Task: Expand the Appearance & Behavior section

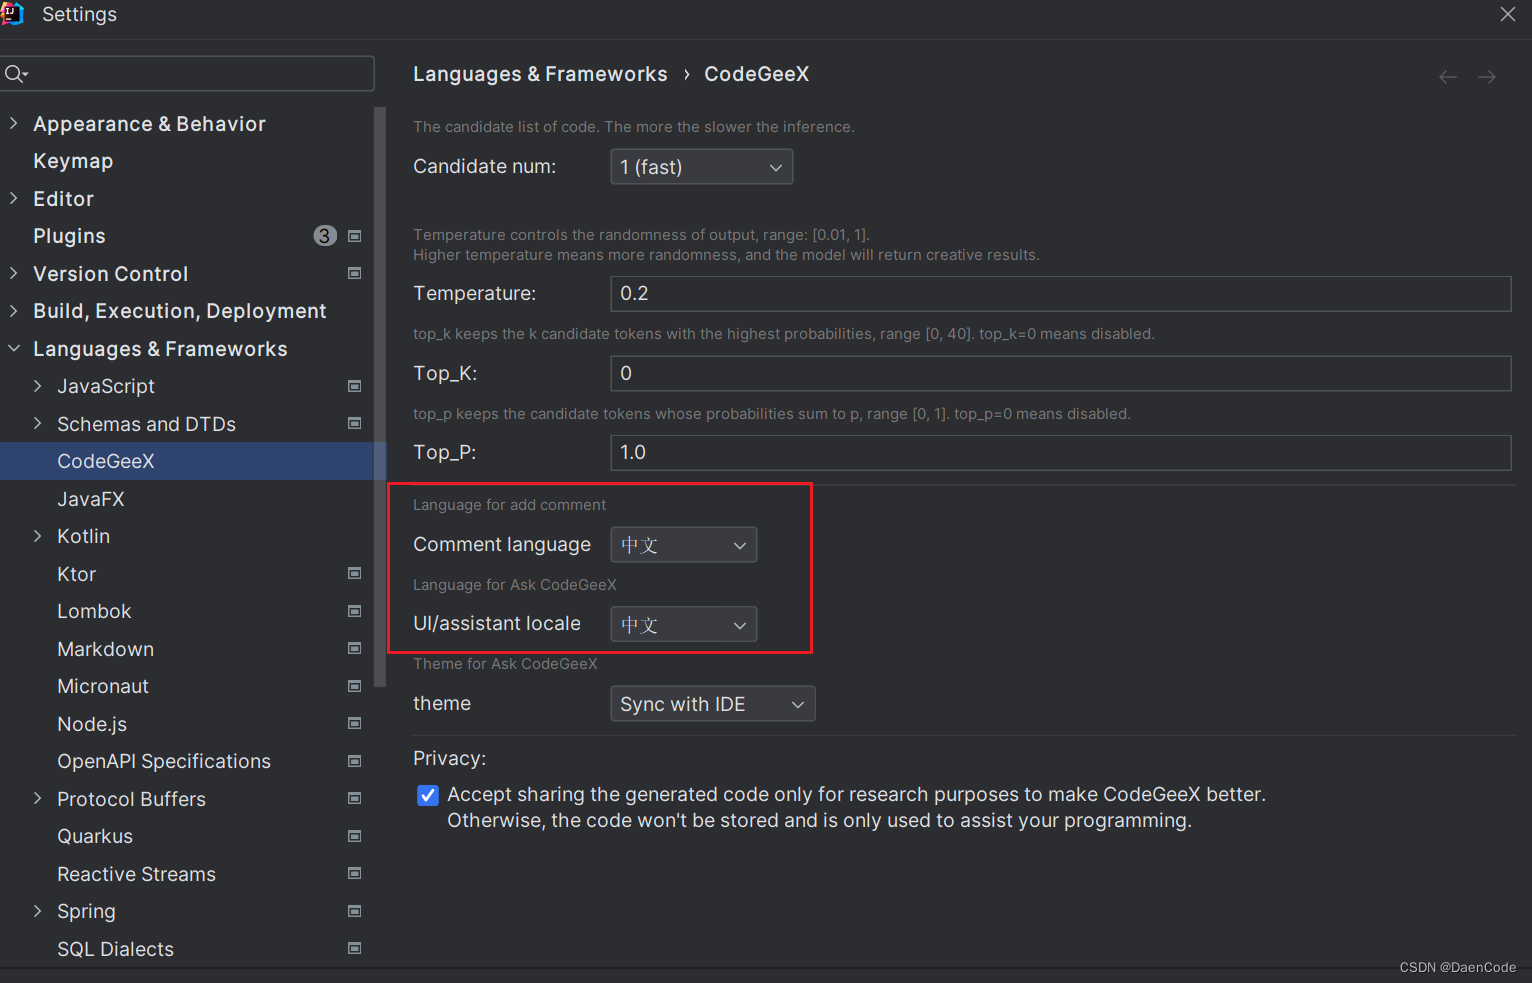Action: pyautogui.click(x=13, y=123)
